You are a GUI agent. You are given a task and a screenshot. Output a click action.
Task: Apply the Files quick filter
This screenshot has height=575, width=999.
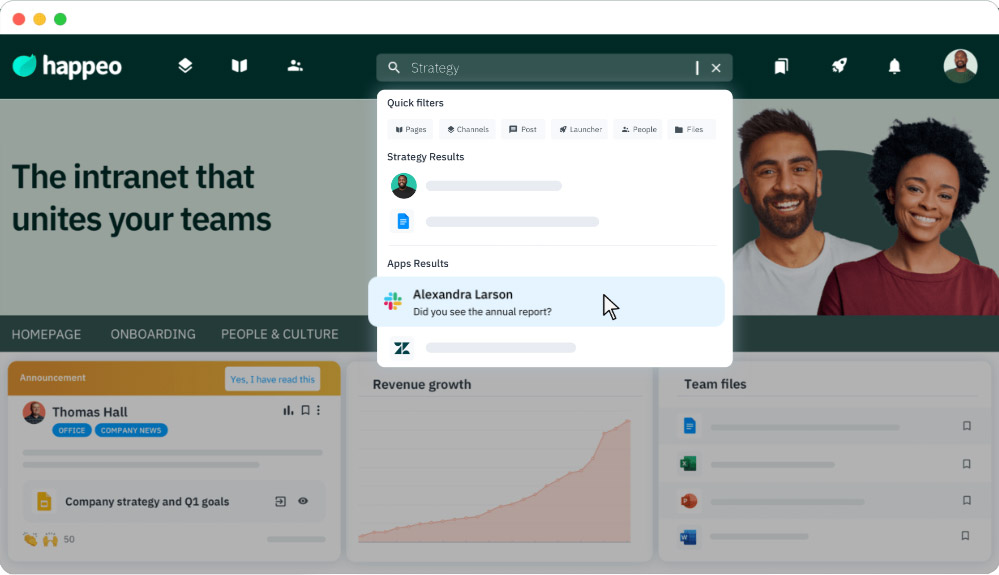(x=691, y=129)
